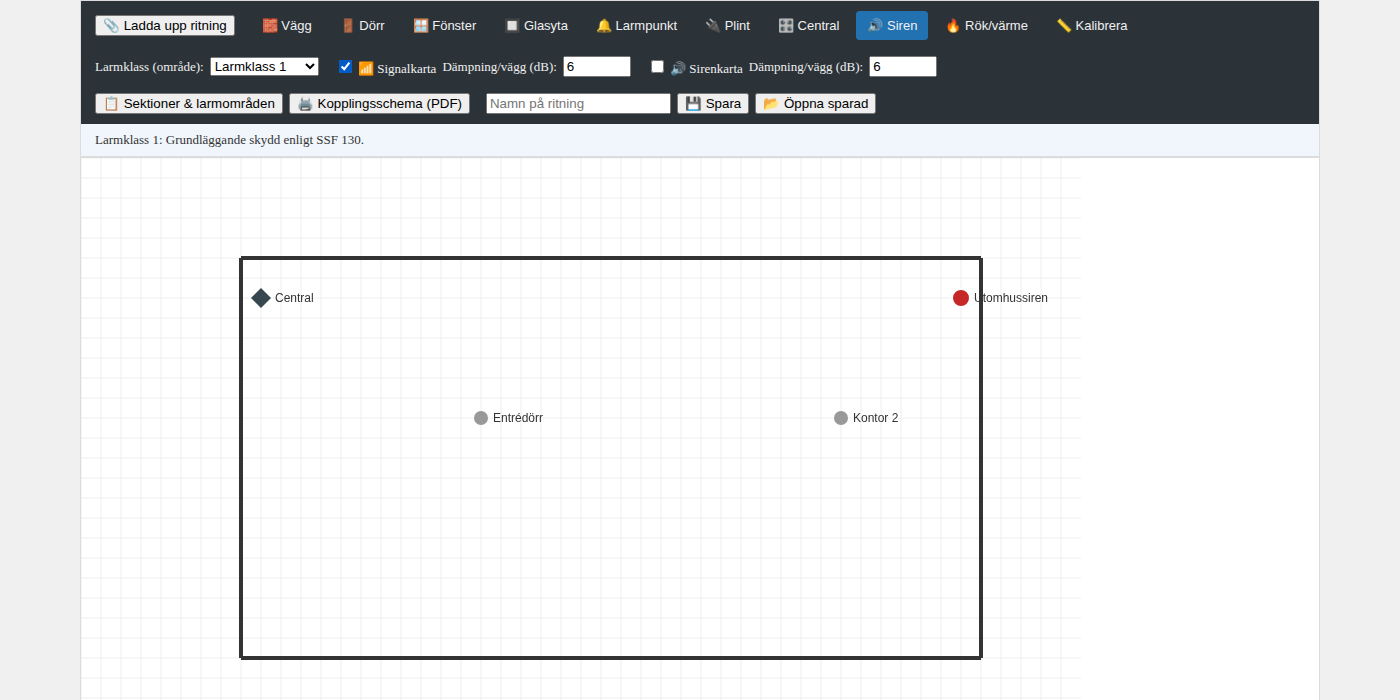The image size is (1400, 700).
Task: Select the Plint tool
Action: [x=728, y=26]
